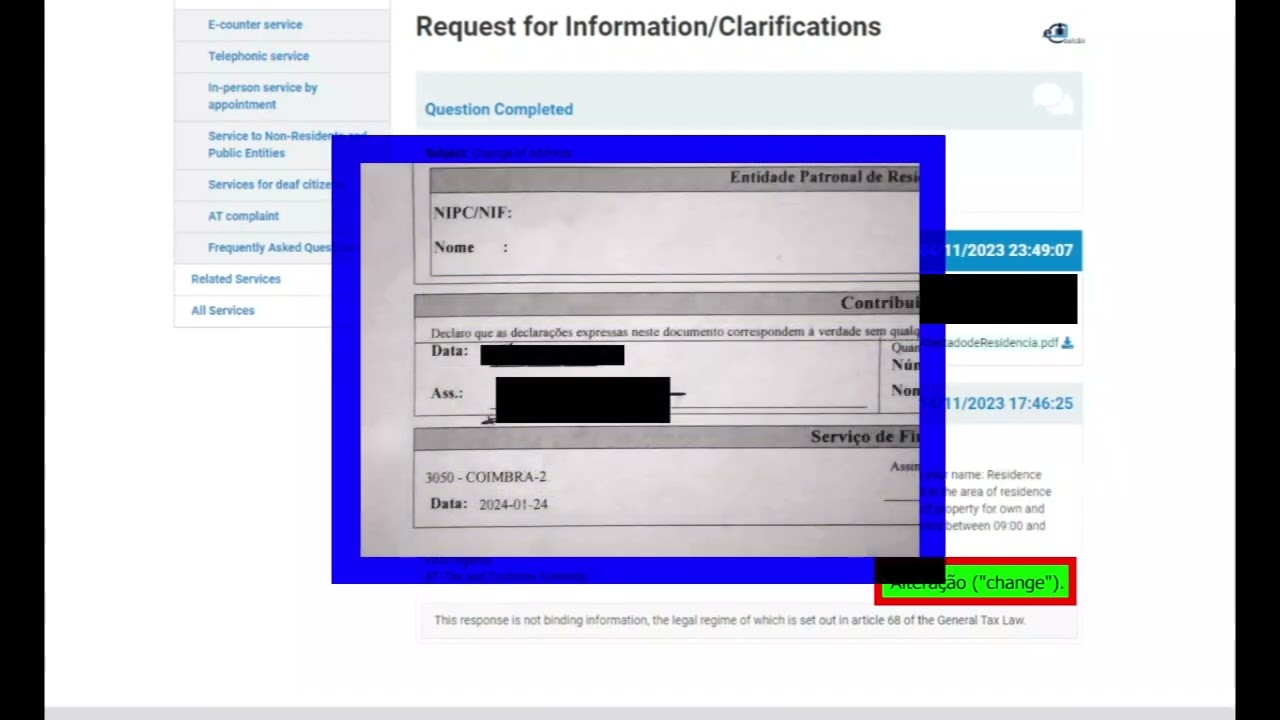Click the Question Completed header
This screenshot has width=1280, height=720.
[499, 109]
